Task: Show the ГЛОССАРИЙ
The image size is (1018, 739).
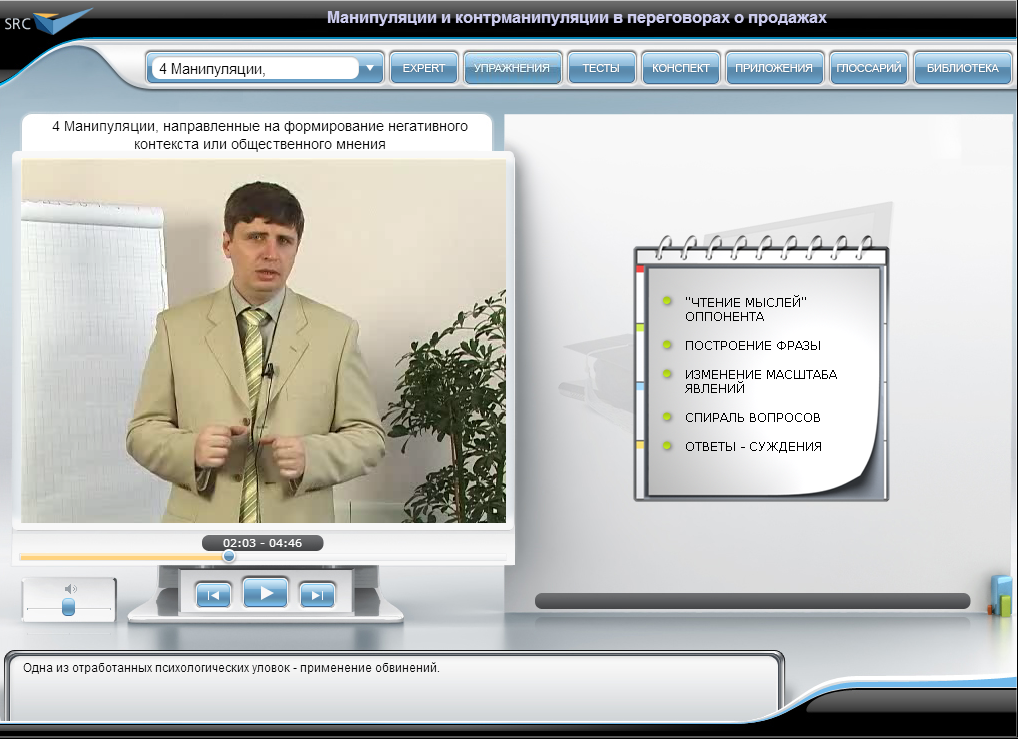Action: 868,69
